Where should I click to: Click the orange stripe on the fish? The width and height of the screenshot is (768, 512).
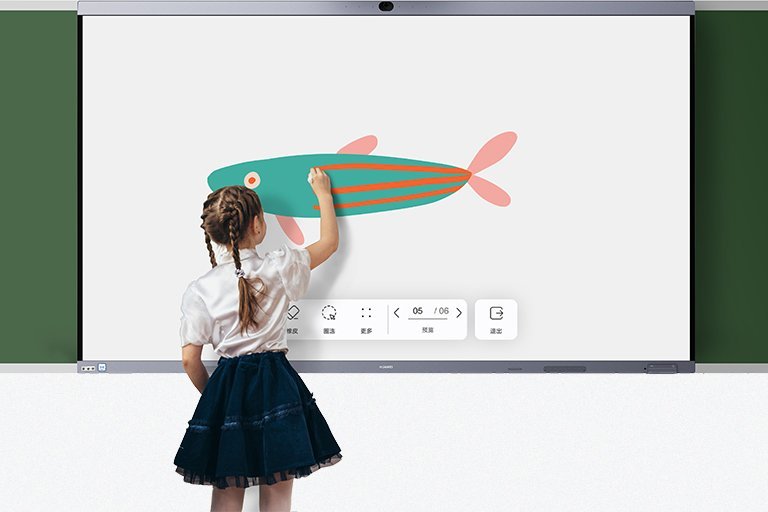click(400, 185)
